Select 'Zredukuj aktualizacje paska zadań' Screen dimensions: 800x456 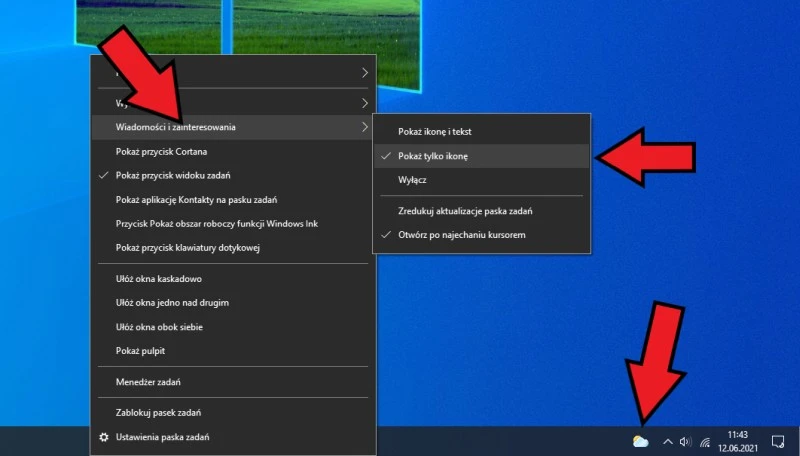pyautogui.click(x=465, y=211)
